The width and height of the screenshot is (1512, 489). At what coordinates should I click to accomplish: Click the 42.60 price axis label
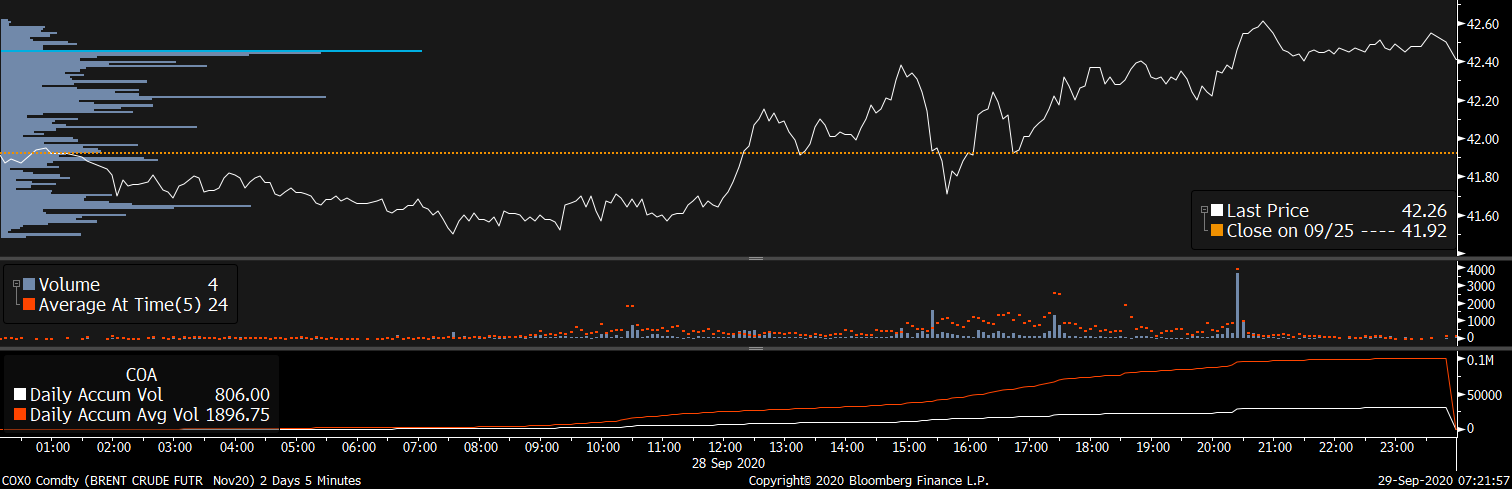pyautogui.click(x=1481, y=23)
